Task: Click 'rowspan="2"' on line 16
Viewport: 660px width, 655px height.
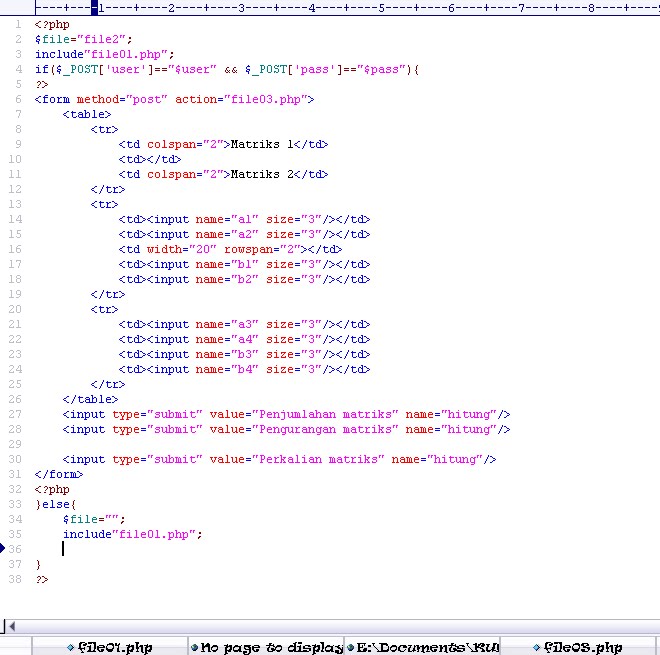Action: pos(262,249)
